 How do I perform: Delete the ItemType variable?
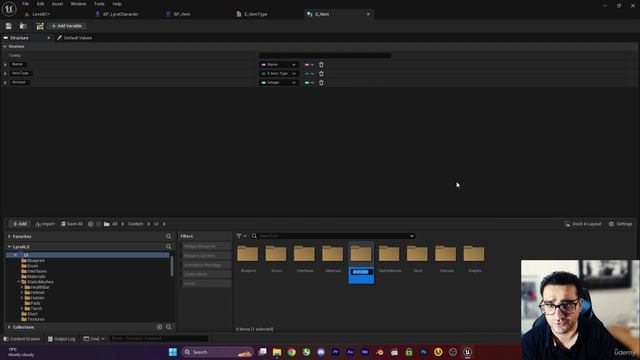click(x=321, y=73)
